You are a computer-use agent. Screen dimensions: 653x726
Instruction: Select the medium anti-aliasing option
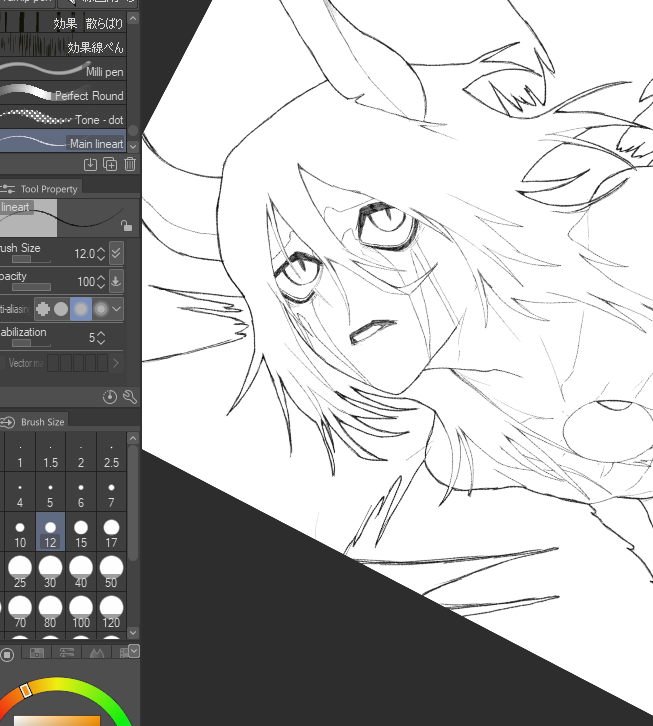81,309
